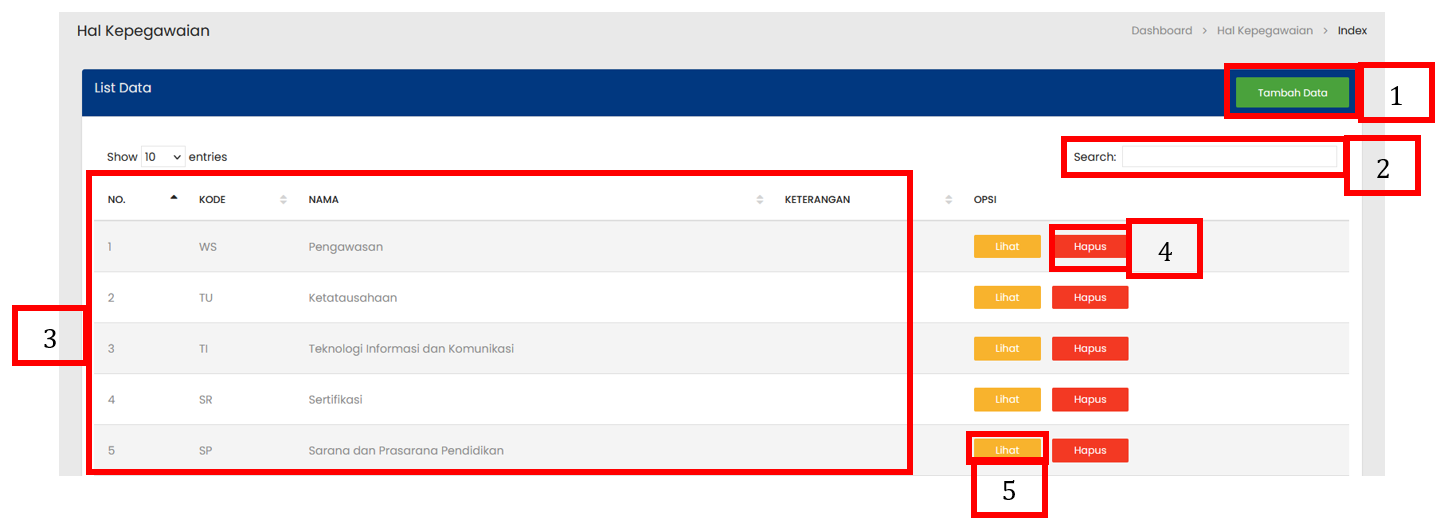This screenshot has height=519, width=1447.
Task: View Teknologi Informasi dan Komunikasi entry
Action: [x=1007, y=349]
